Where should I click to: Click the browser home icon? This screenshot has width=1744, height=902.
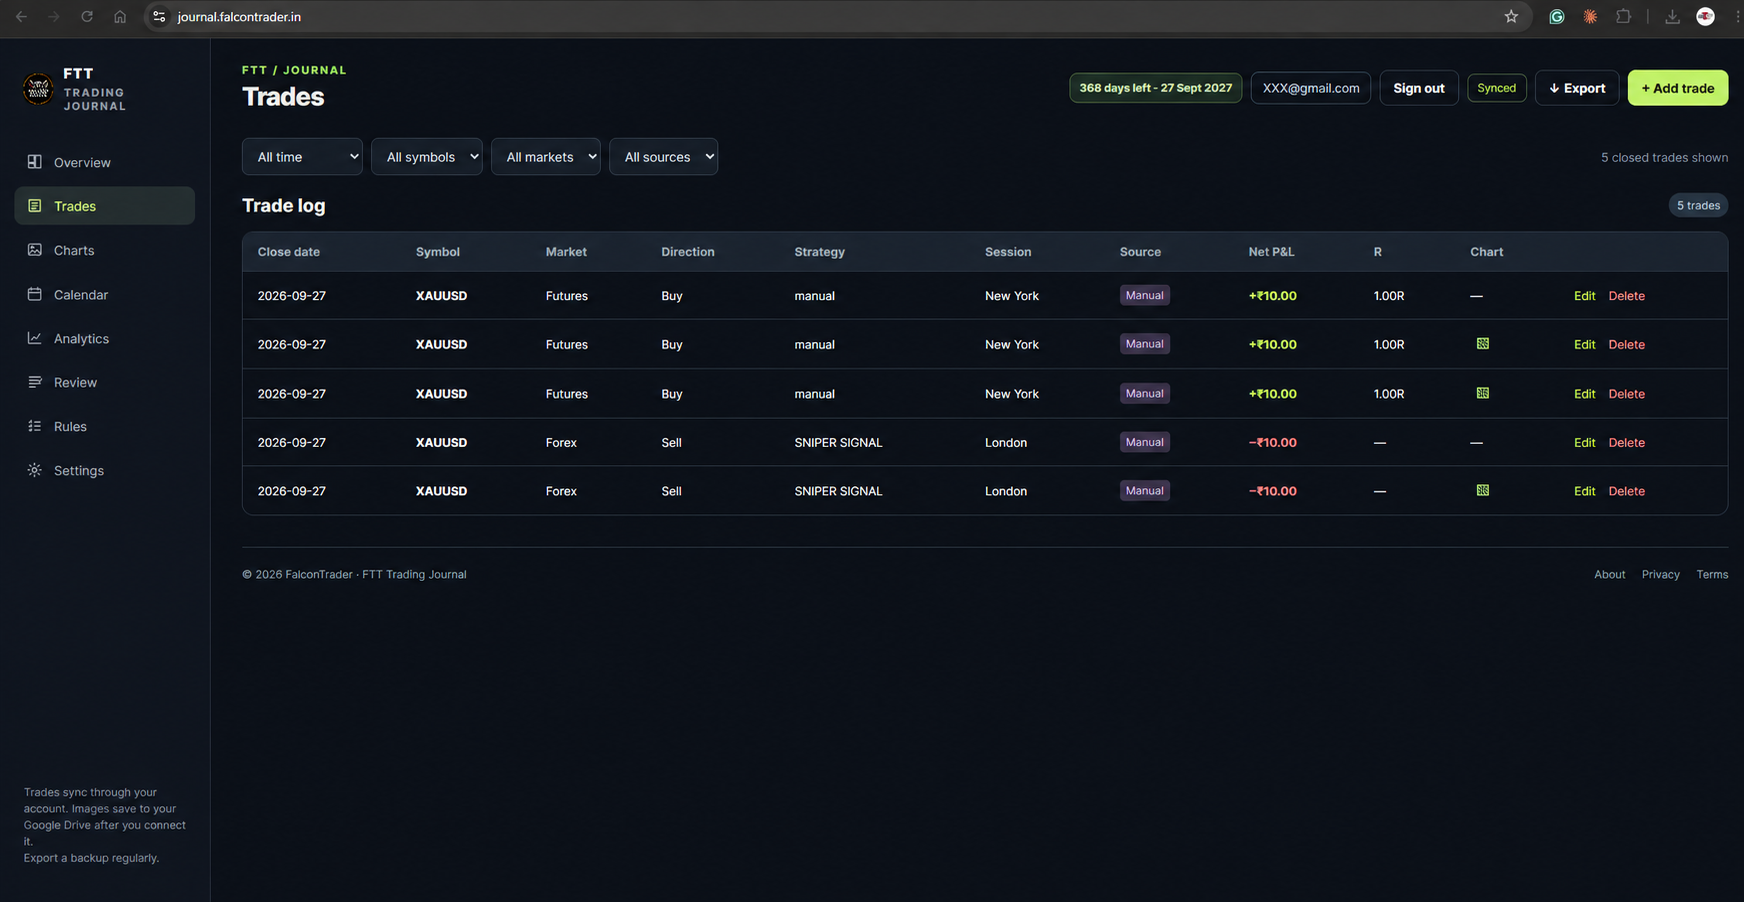(120, 17)
